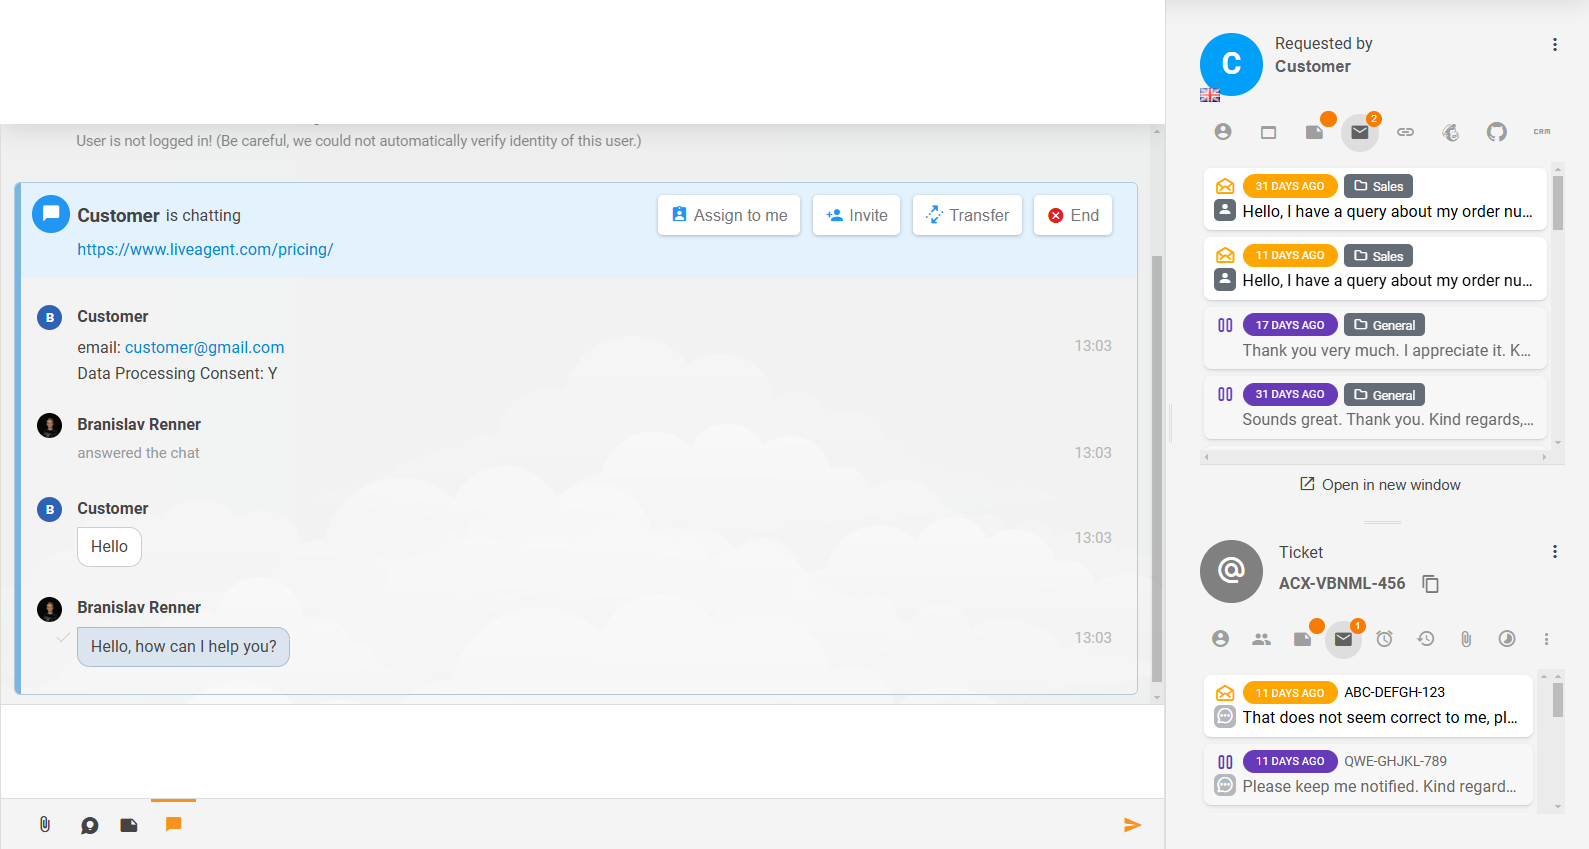Click the attachment paperclip in reply toolbar
The width and height of the screenshot is (1589, 849).
(x=45, y=825)
